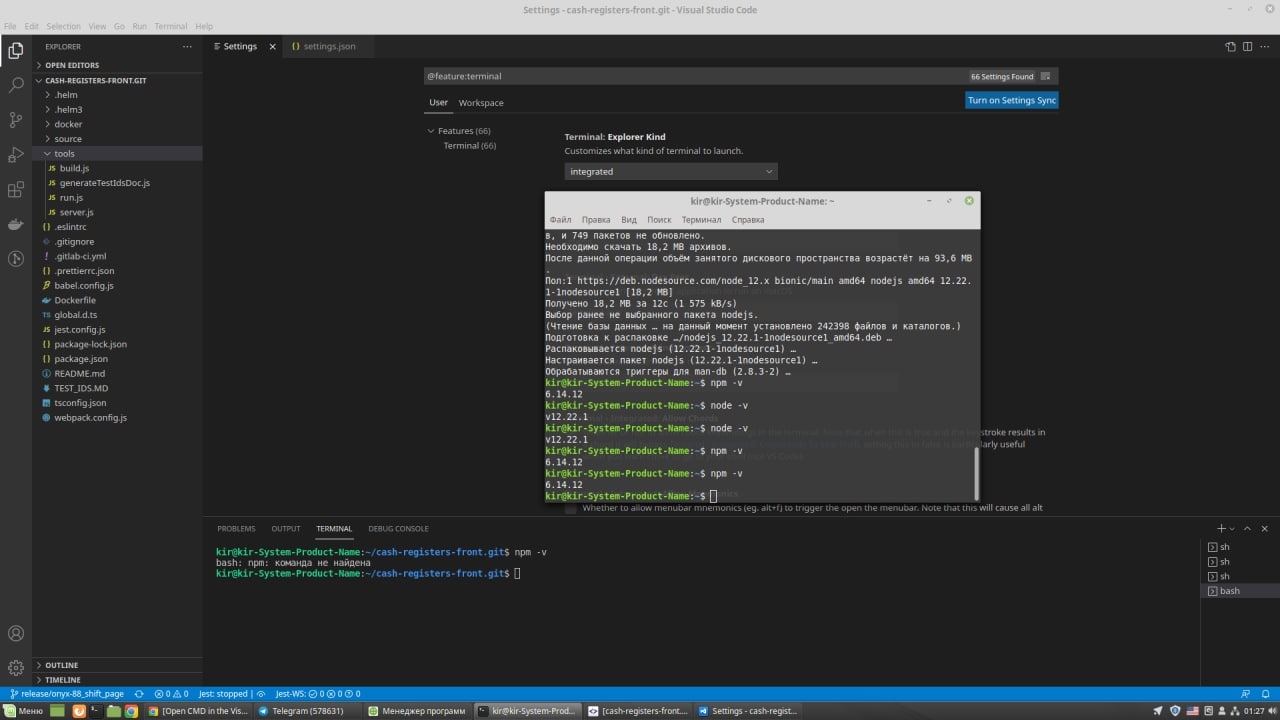Image resolution: width=1280 pixels, height=720 pixels.
Task: Open the Меню start button
Action: coord(23,711)
